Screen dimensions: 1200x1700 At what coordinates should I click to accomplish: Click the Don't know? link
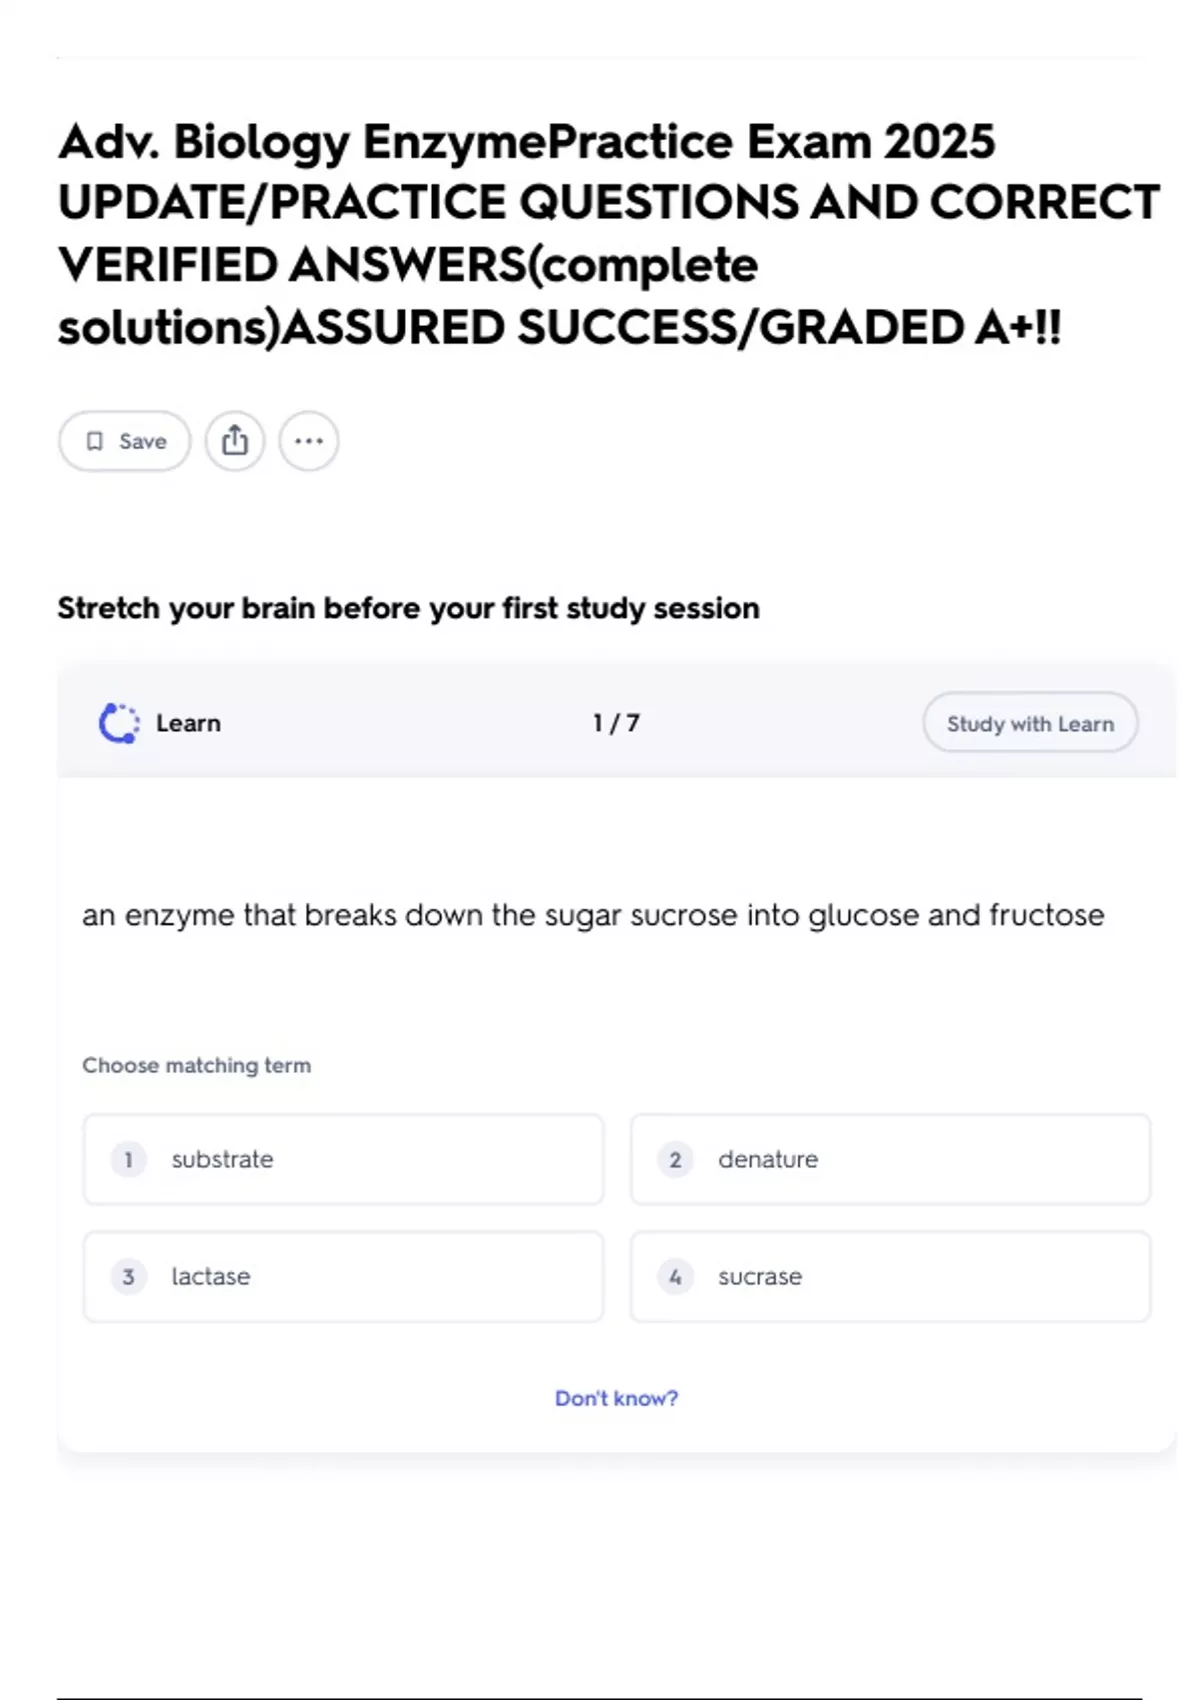(616, 1398)
